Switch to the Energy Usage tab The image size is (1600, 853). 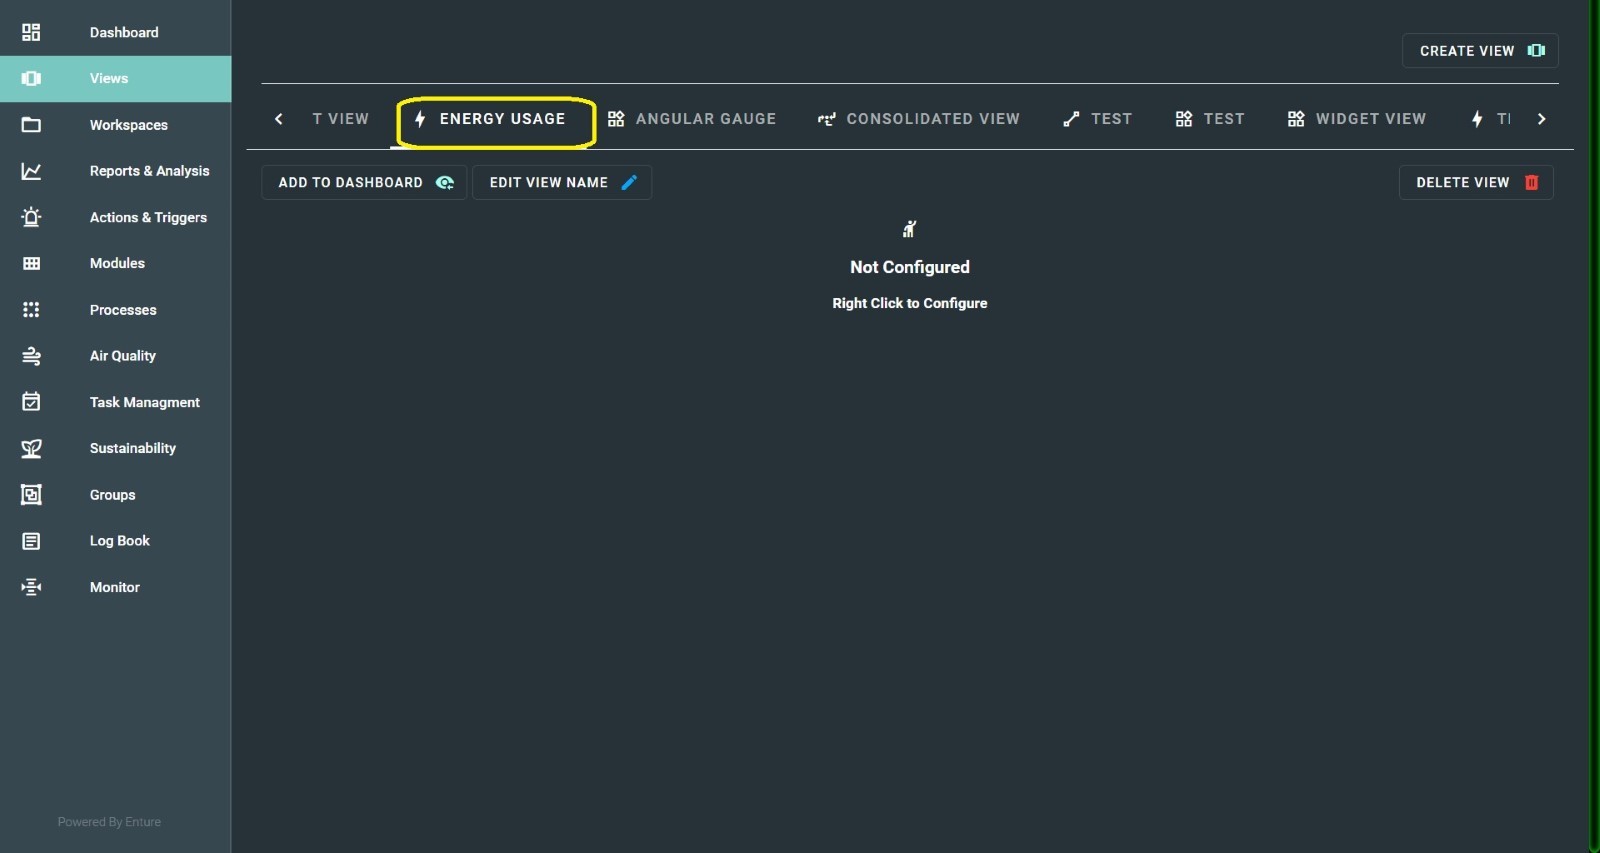click(492, 119)
